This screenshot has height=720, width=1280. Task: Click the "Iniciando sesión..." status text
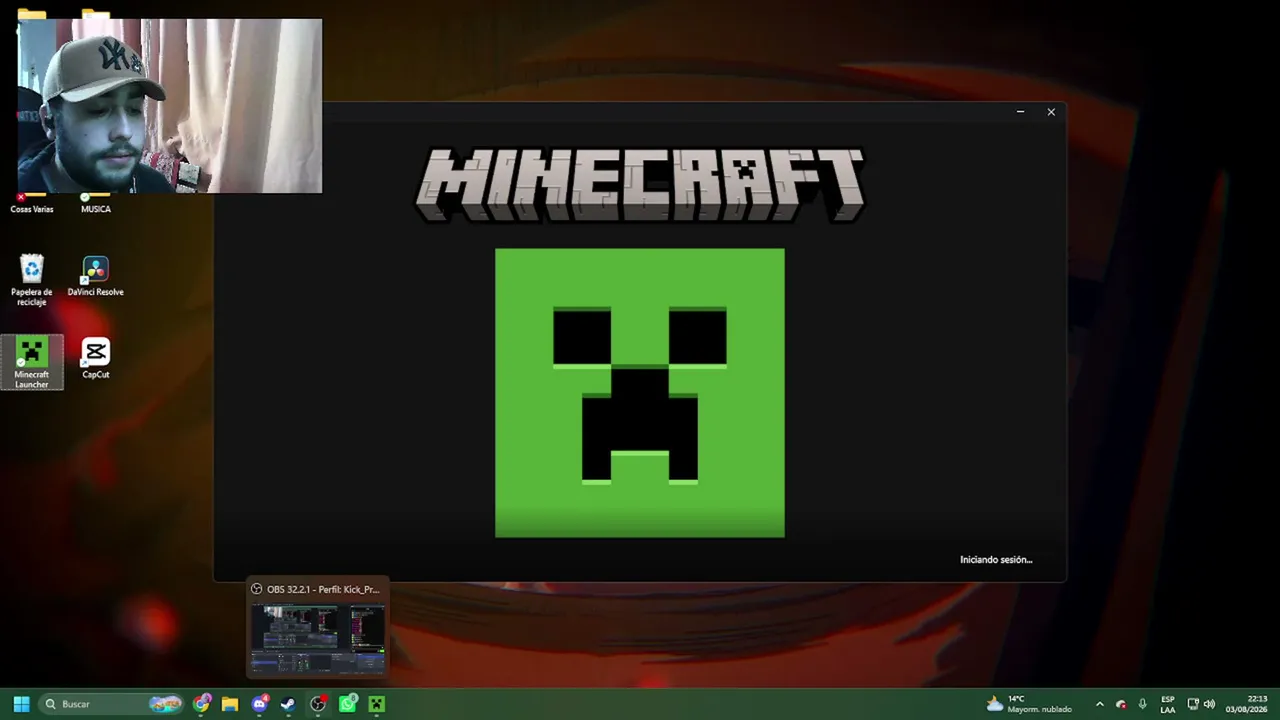pos(996,560)
